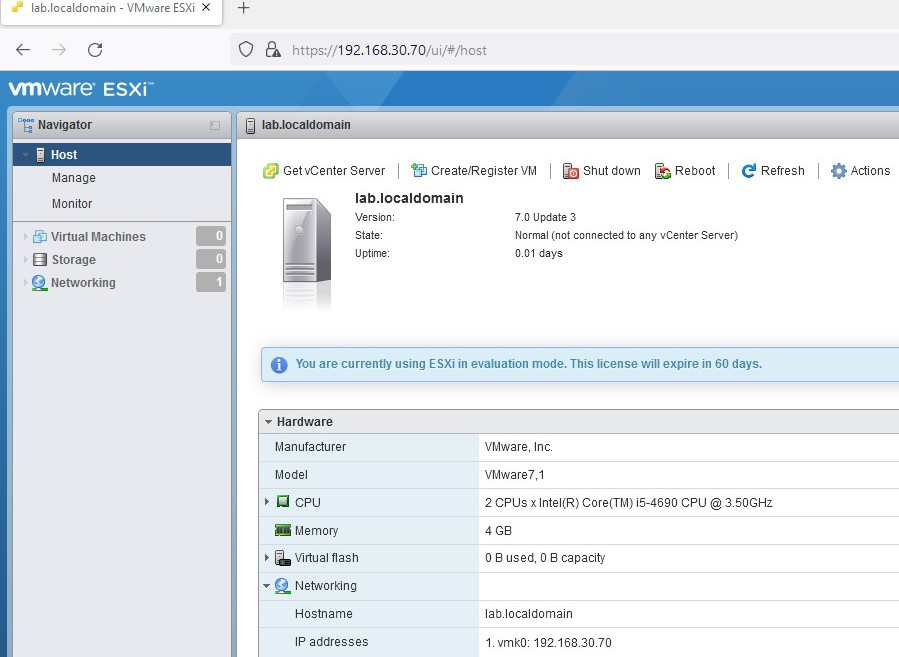Expand the Virtual Machines tree node

point(25,236)
